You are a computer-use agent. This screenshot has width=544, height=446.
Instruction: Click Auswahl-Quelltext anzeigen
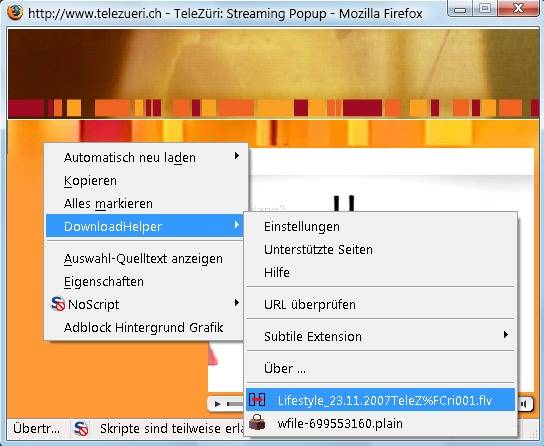click(144, 259)
